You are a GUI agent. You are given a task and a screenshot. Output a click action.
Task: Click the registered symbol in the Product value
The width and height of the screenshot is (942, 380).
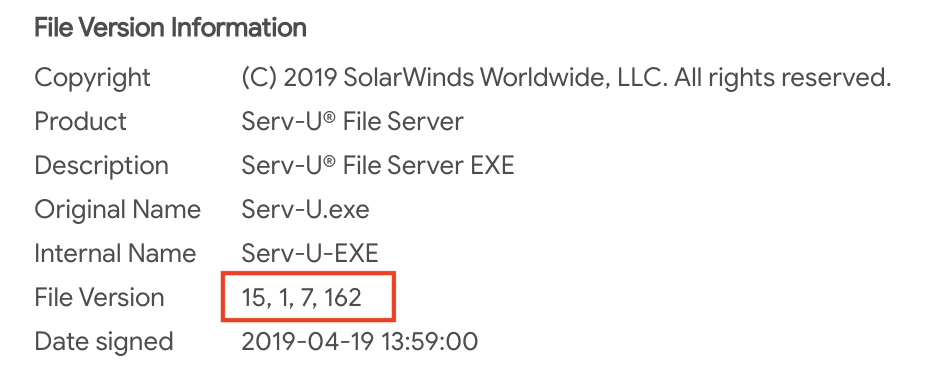[329, 118]
